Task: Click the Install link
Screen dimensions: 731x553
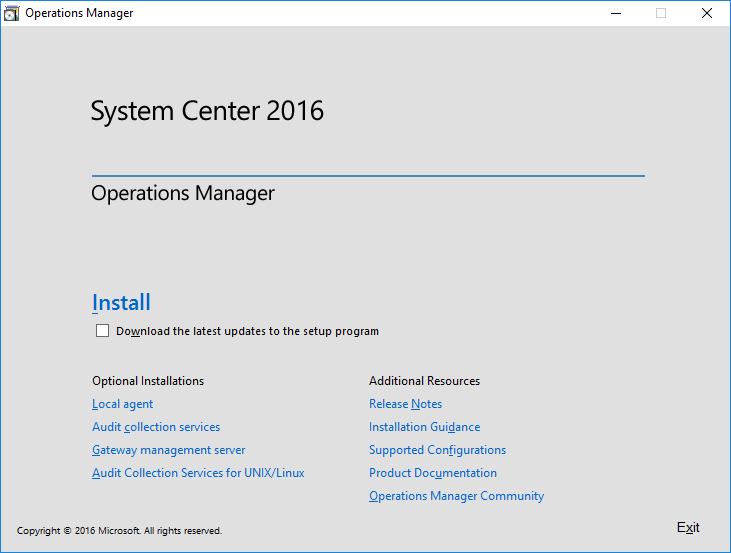Action: point(121,303)
